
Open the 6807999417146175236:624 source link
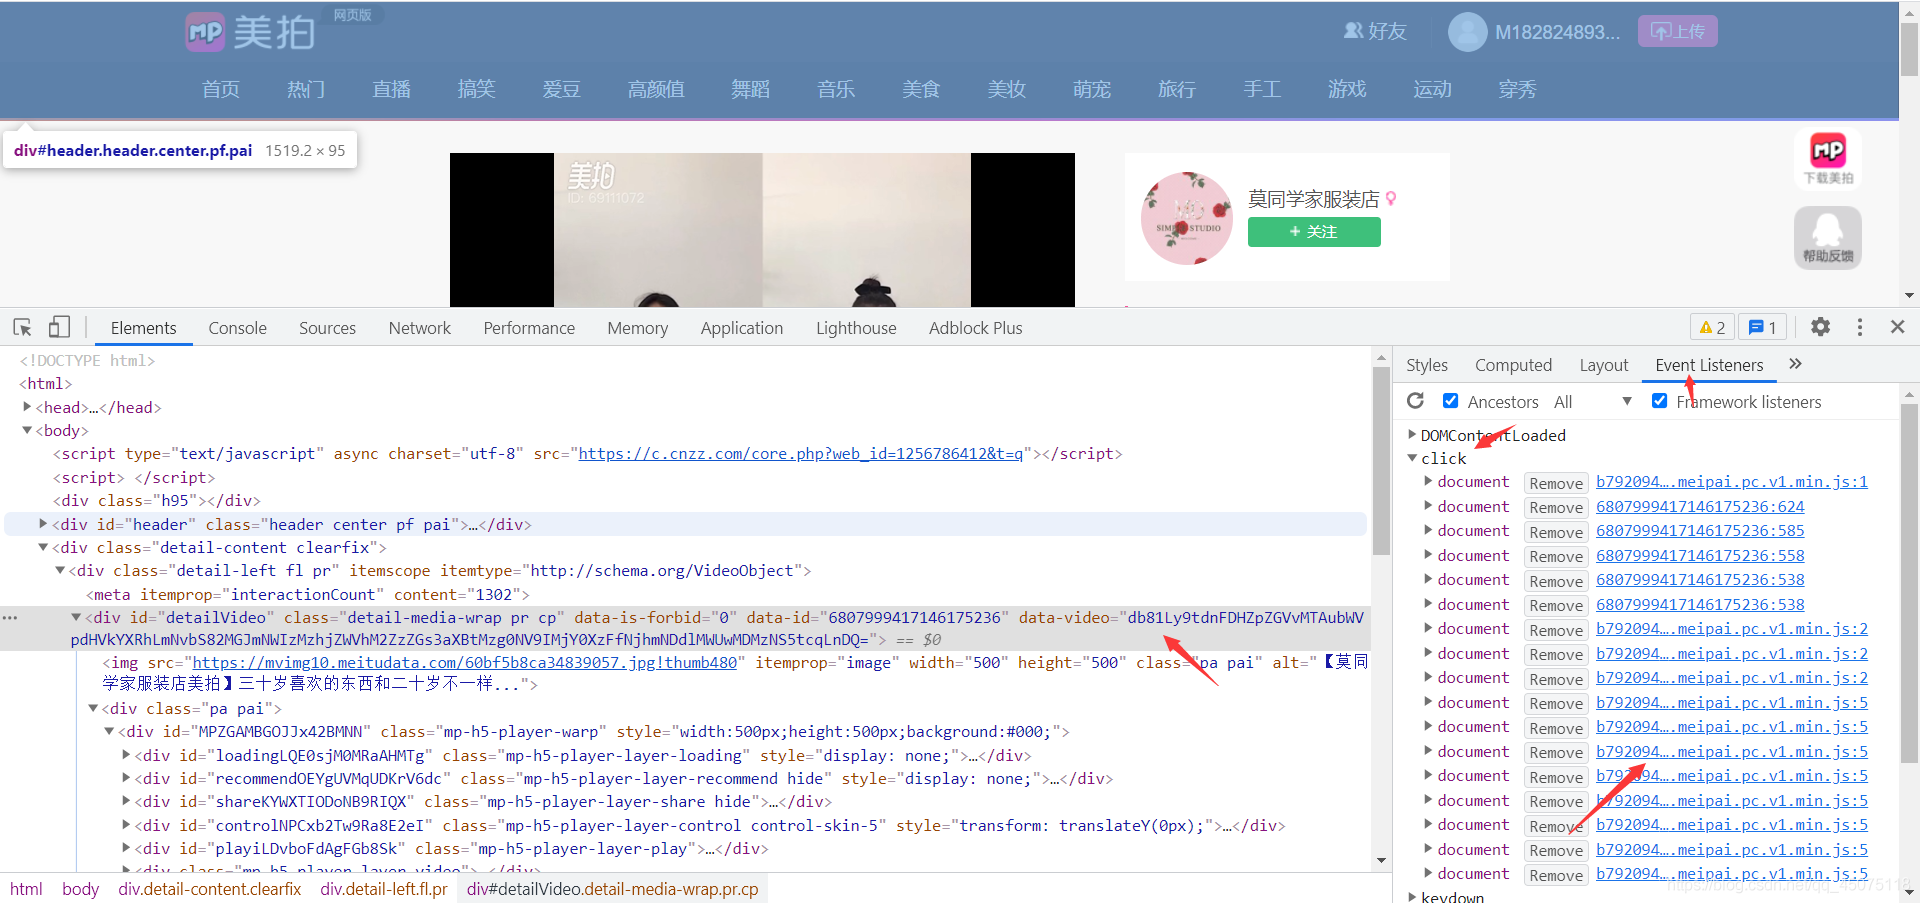tap(1700, 506)
